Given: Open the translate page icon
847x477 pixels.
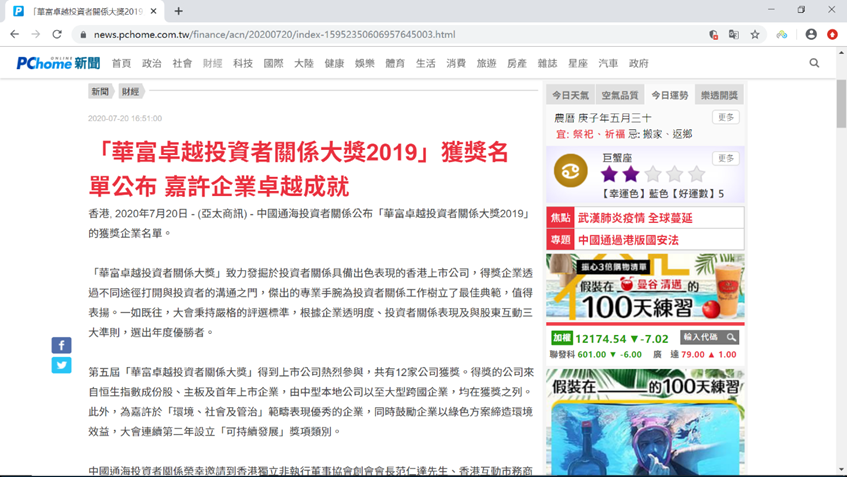Looking at the screenshot, I should [734, 35].
